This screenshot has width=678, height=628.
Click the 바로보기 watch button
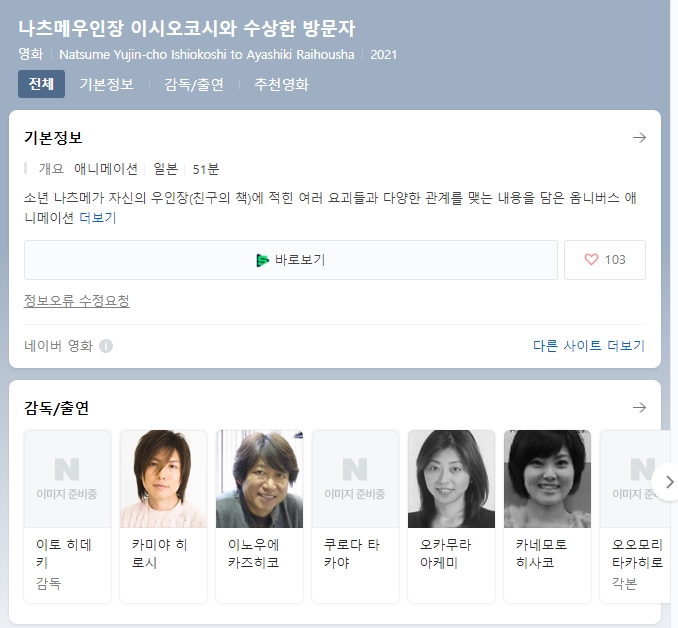(x=291, y=260)
